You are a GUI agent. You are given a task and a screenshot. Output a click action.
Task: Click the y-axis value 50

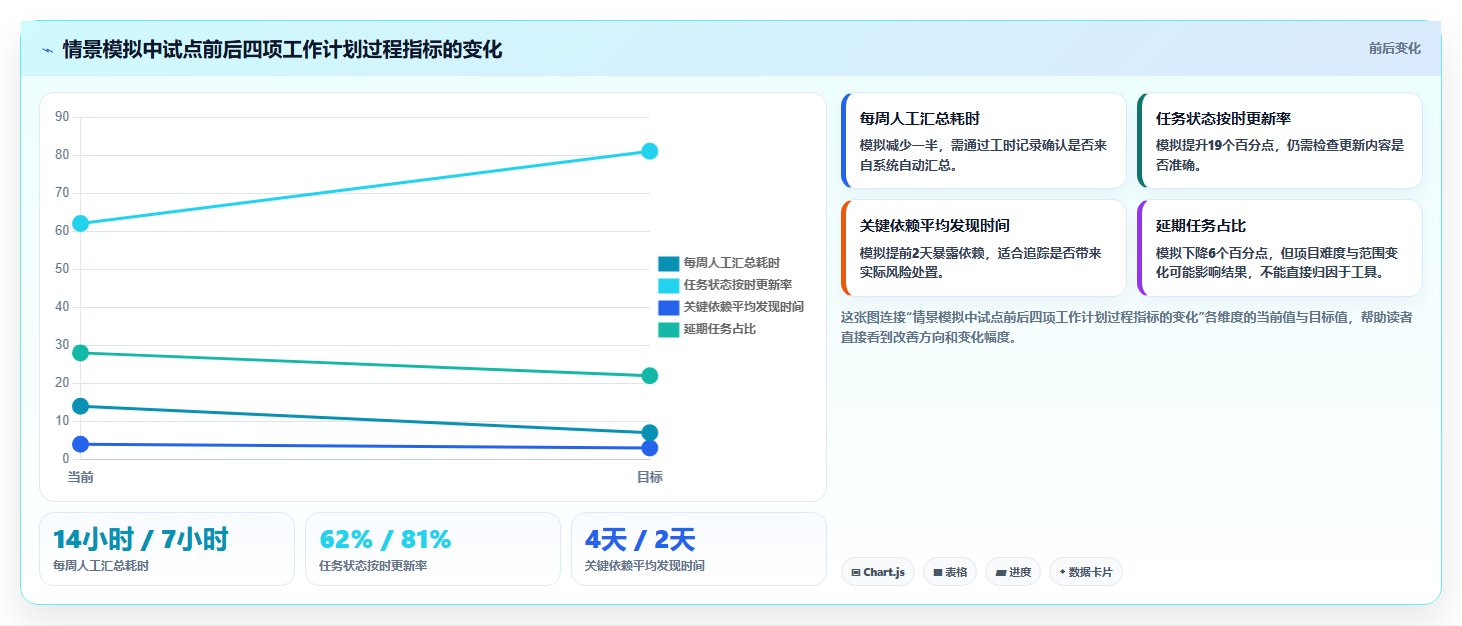[x=62, y=269]
